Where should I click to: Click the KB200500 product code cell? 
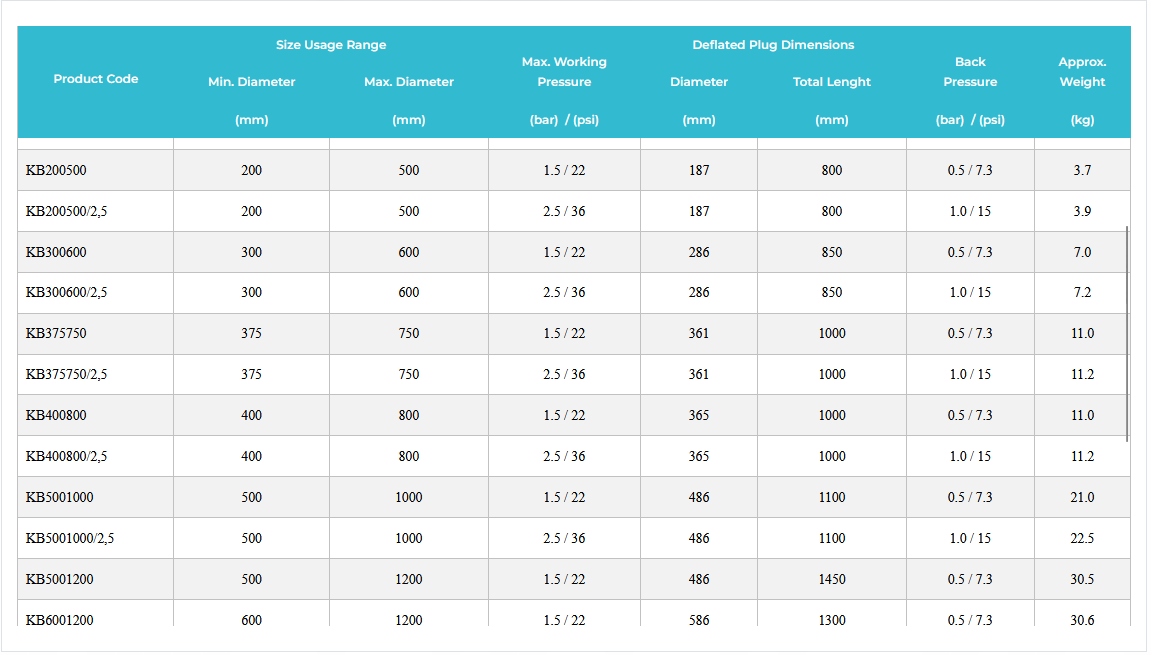(x=57, y=171)
